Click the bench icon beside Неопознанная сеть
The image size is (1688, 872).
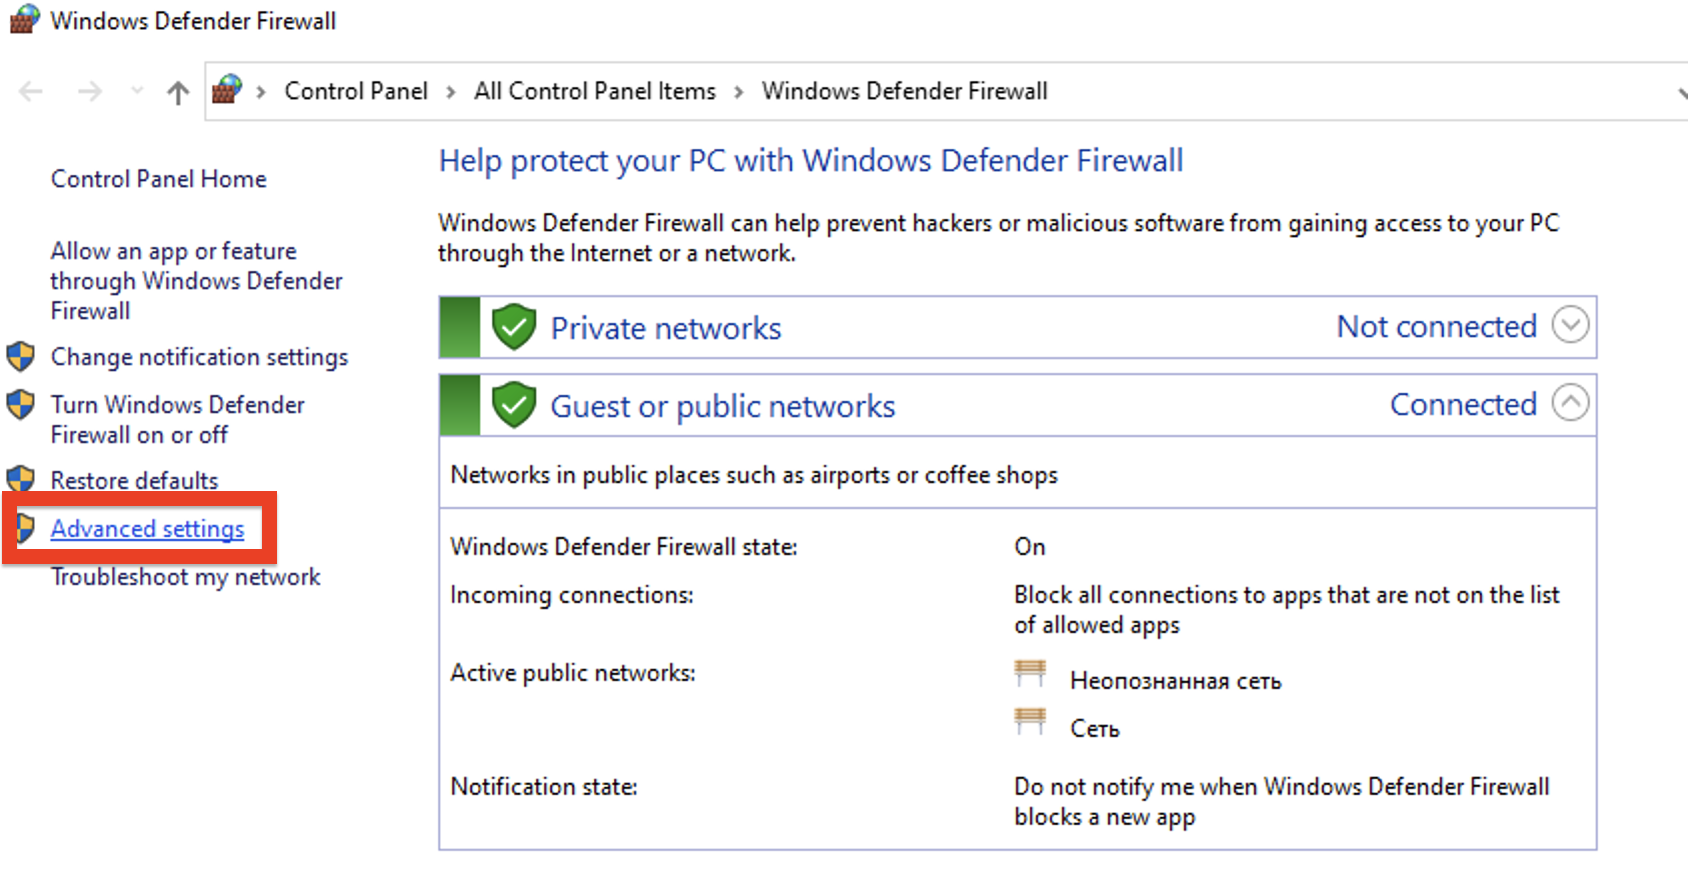[1030, 673]
